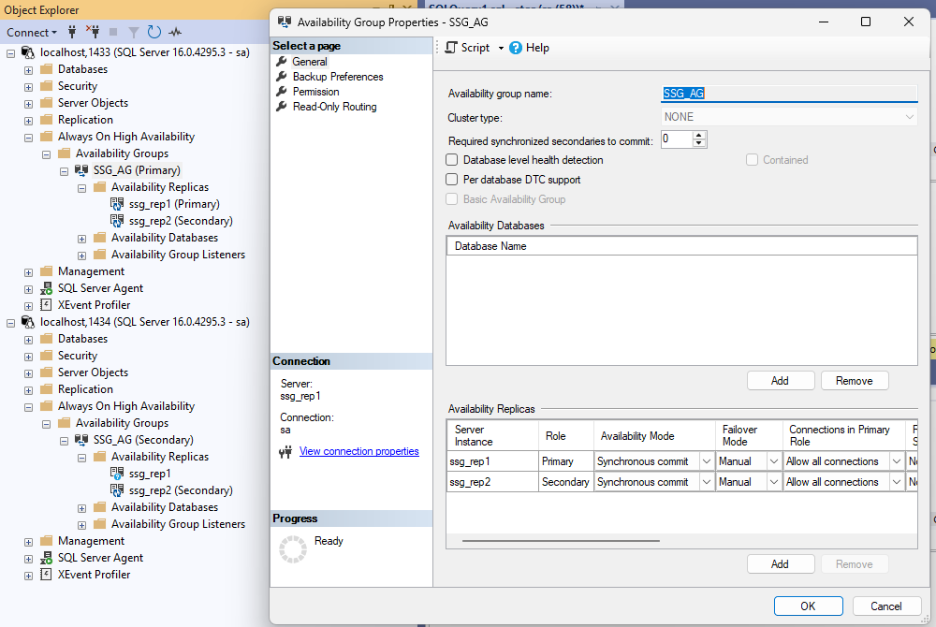Open Failover Mode dropdown for ssg_rep2
The image size is (936, 627).
774,482
